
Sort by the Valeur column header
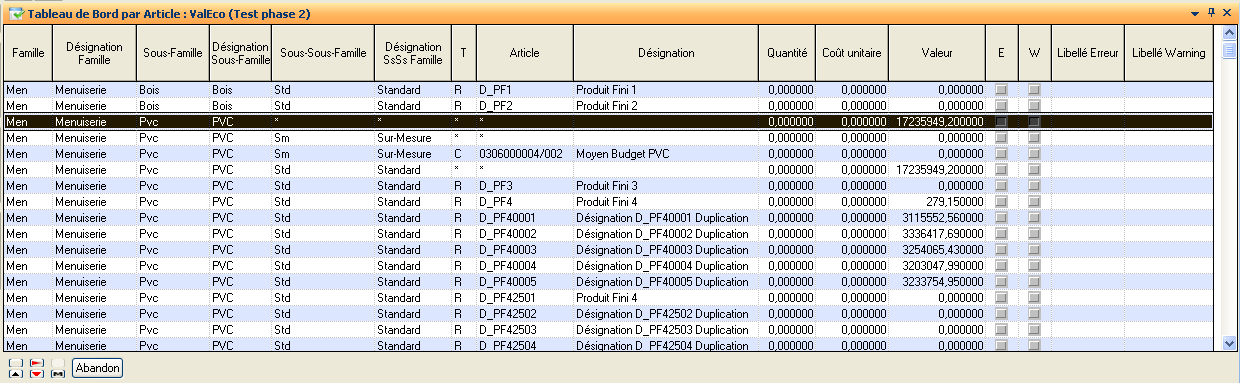click(937, 53)
